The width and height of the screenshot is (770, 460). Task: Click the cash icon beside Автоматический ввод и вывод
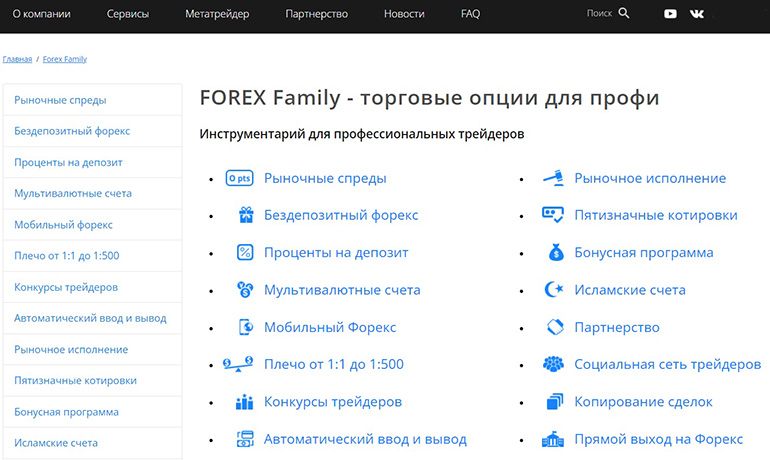245,439
